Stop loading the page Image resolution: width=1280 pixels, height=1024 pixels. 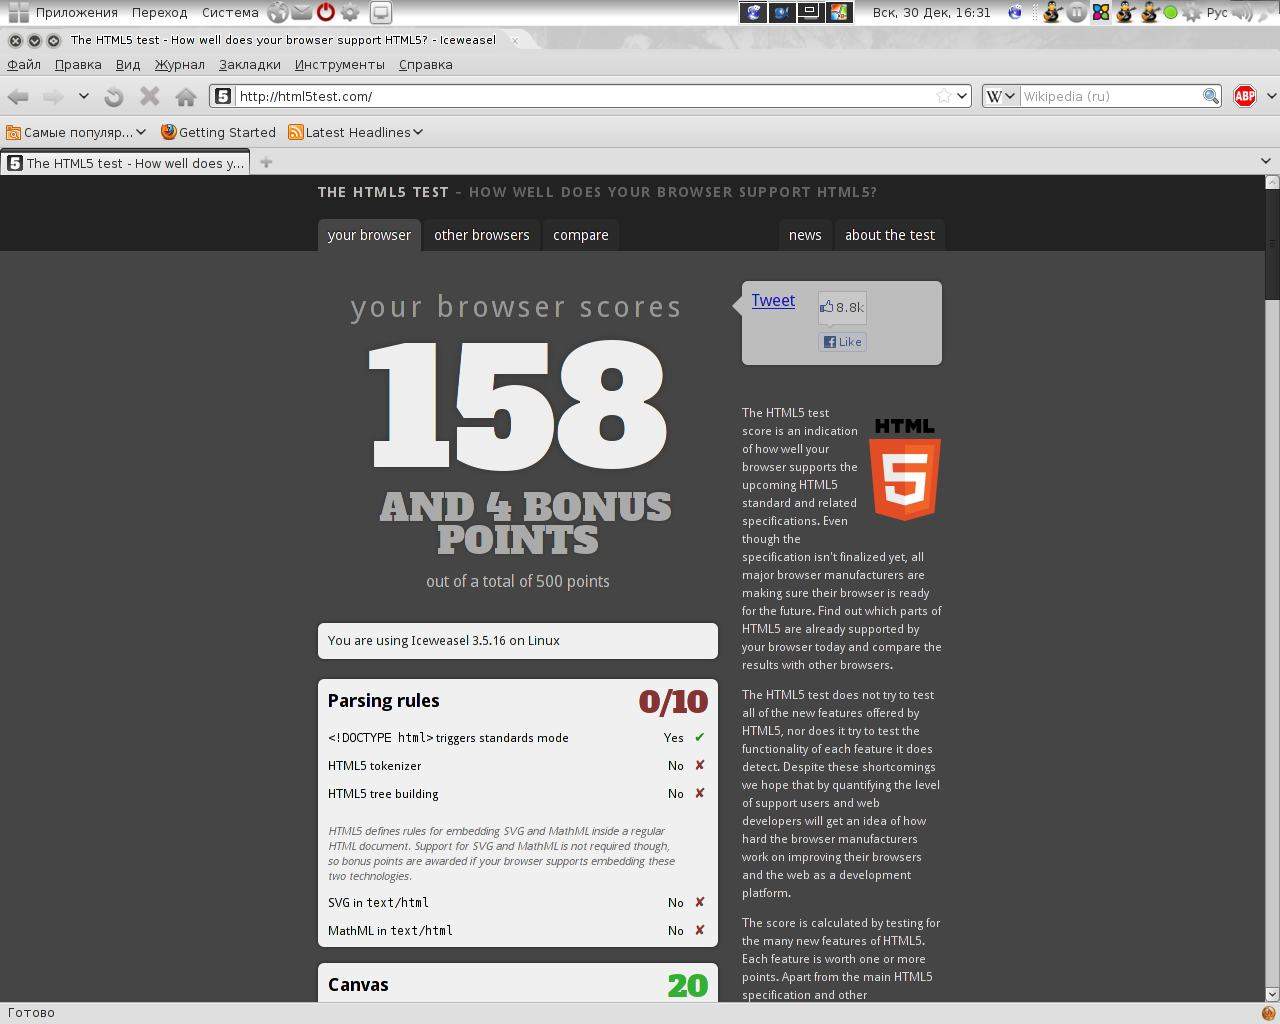pyautogui.click(x=150, y=96)
